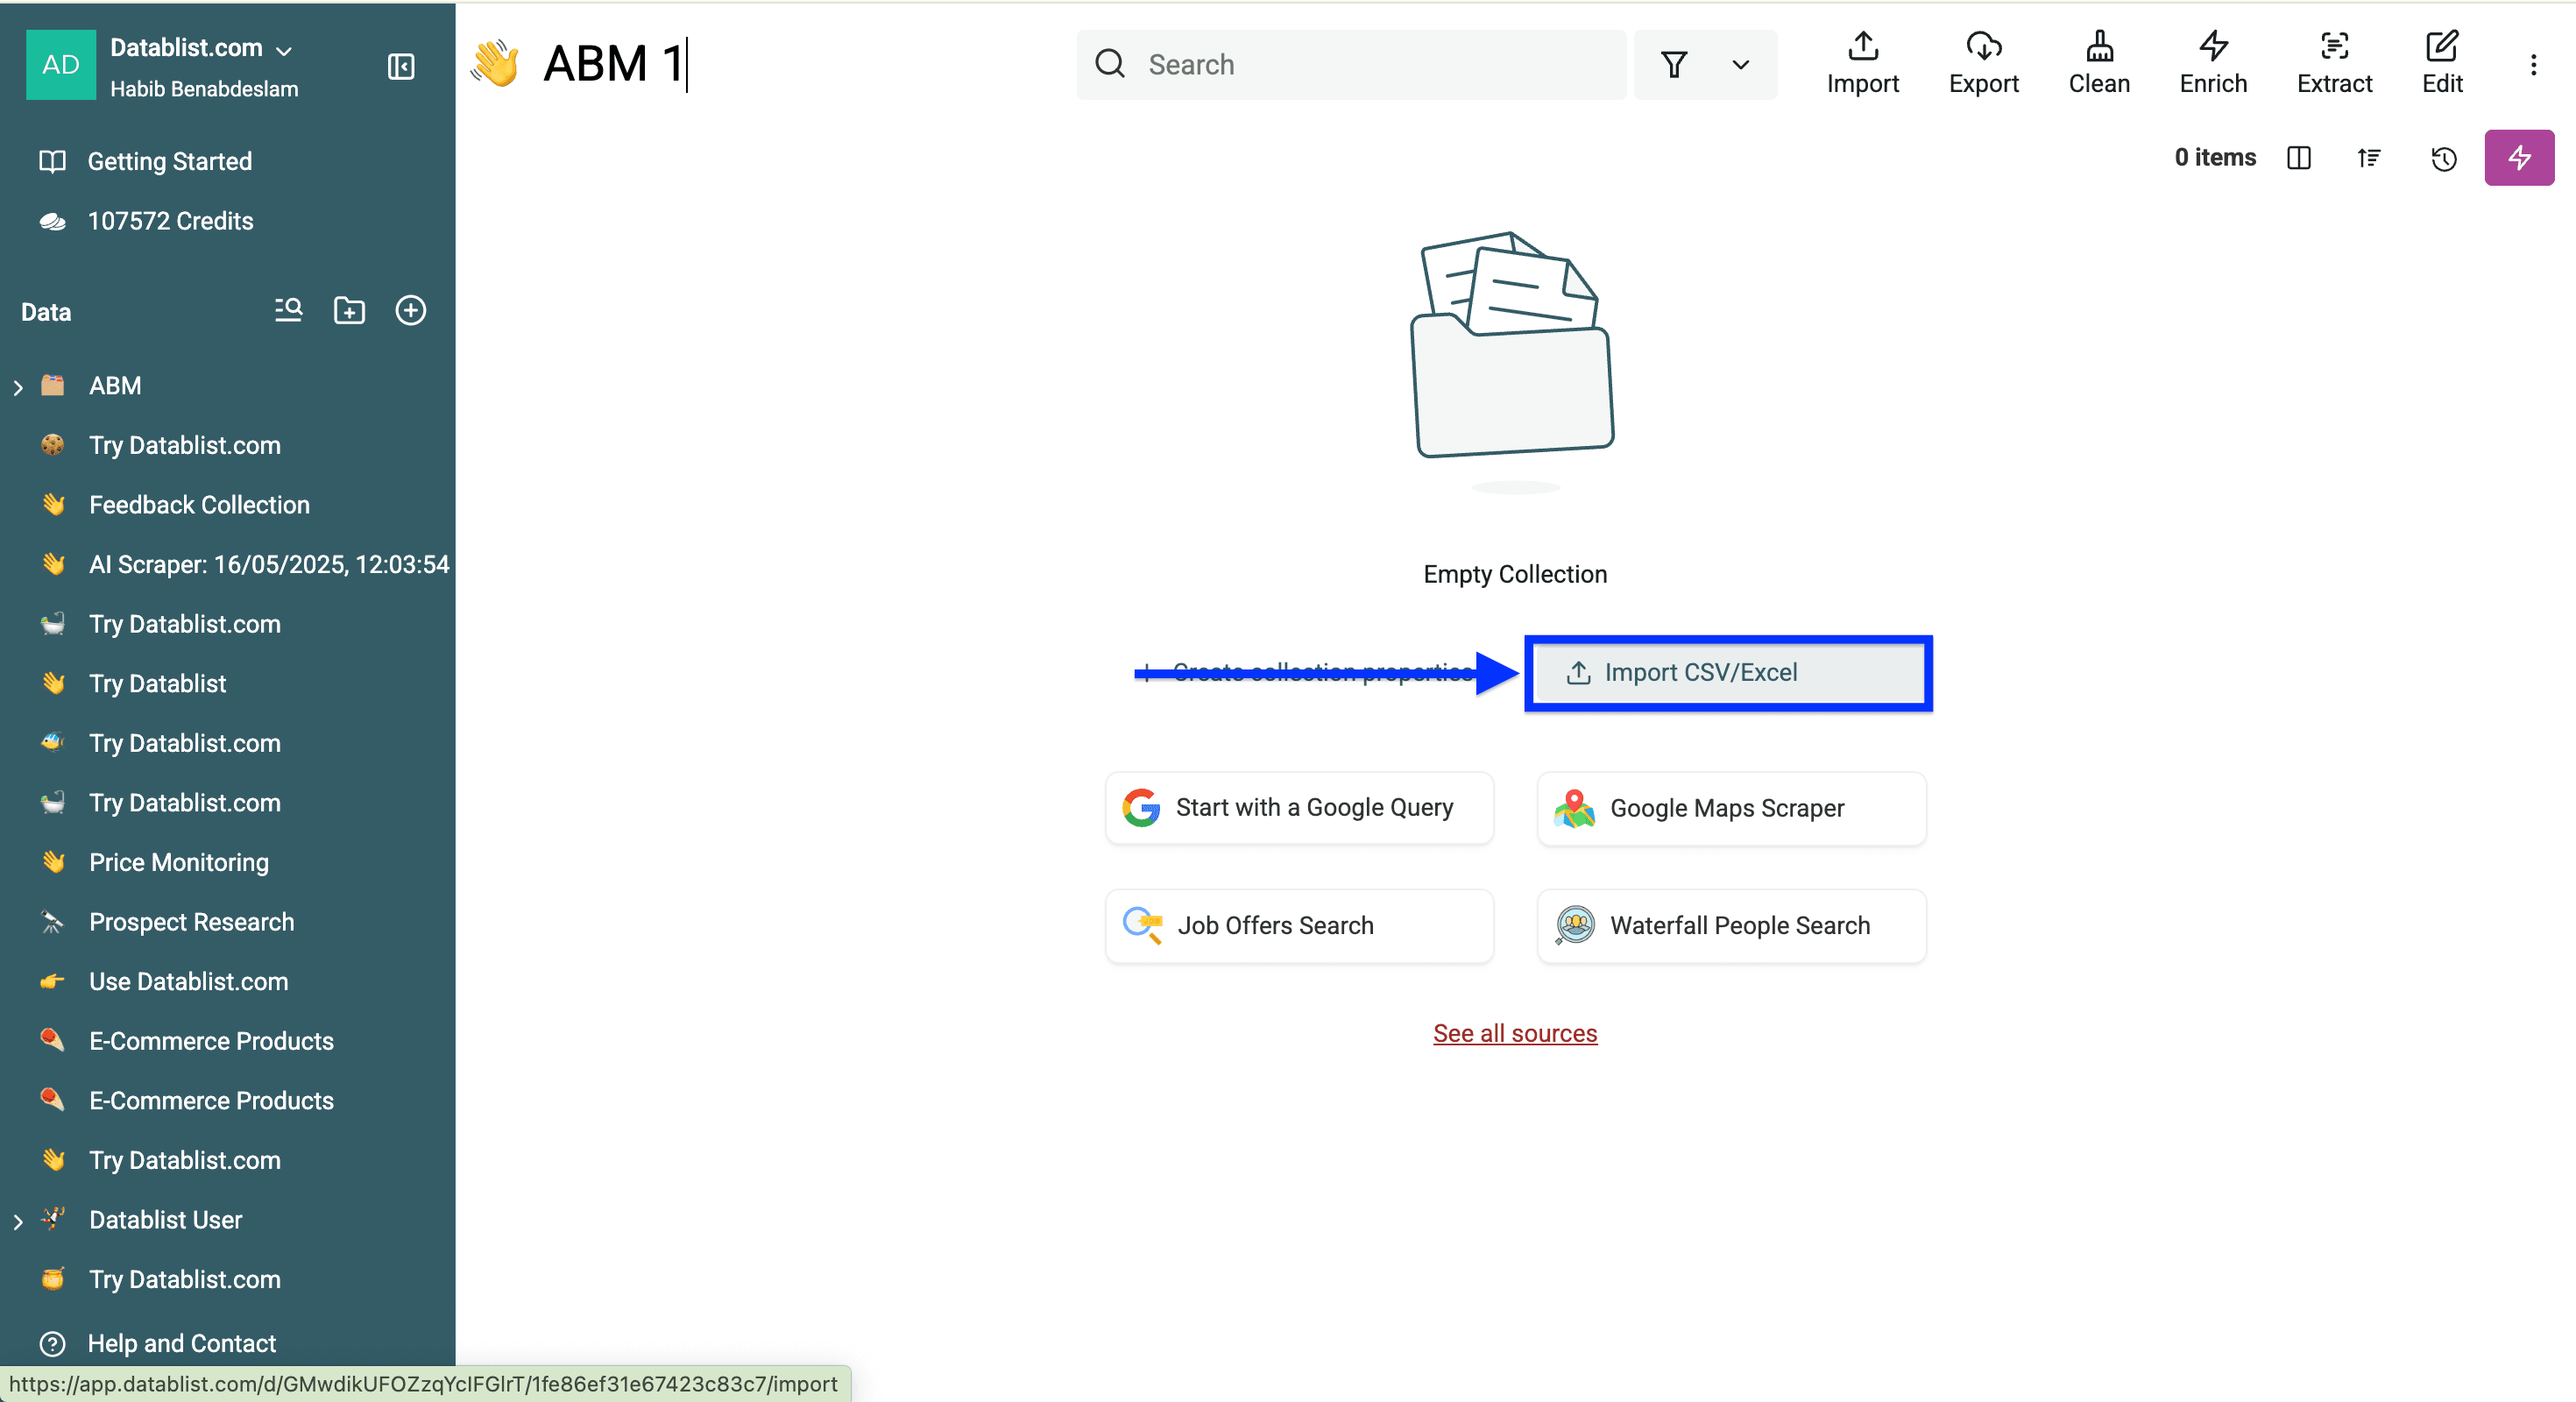Toggle the column layout view icon
Screen dimensions: 2576x1402
coord(2298,158)
